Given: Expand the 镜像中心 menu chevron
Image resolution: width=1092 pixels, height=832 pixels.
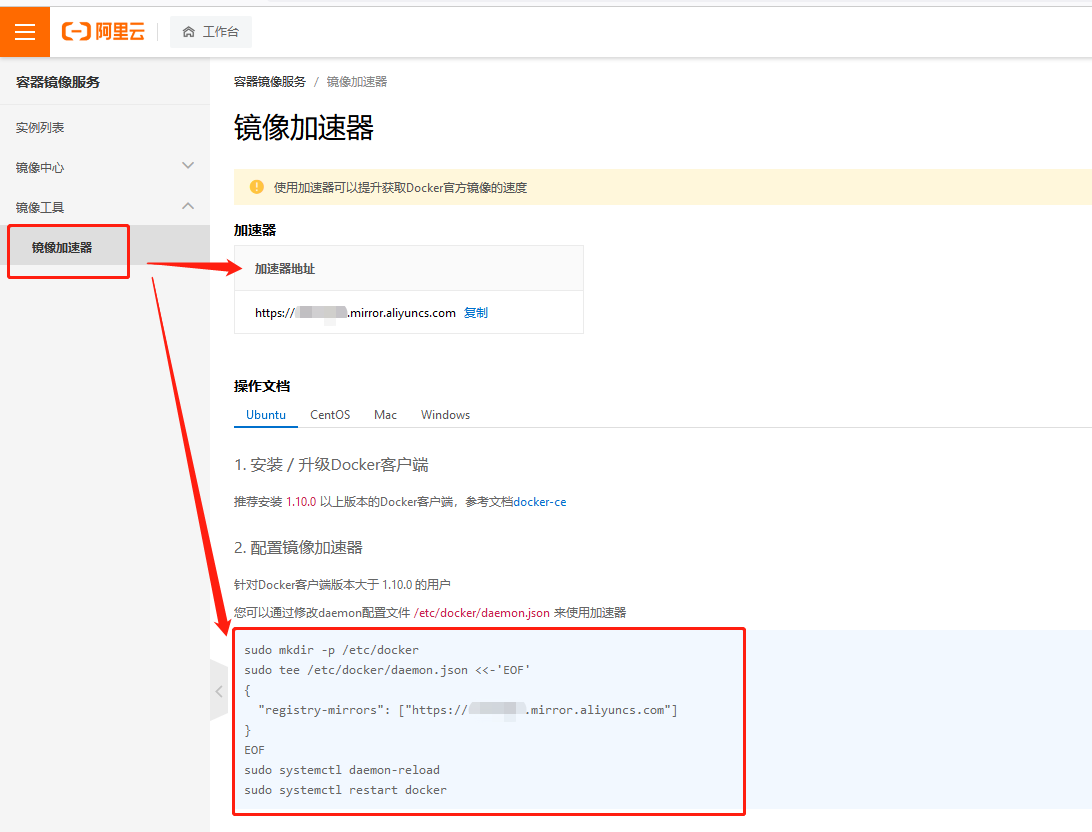Looking at the screenshot, I should 188,166.
